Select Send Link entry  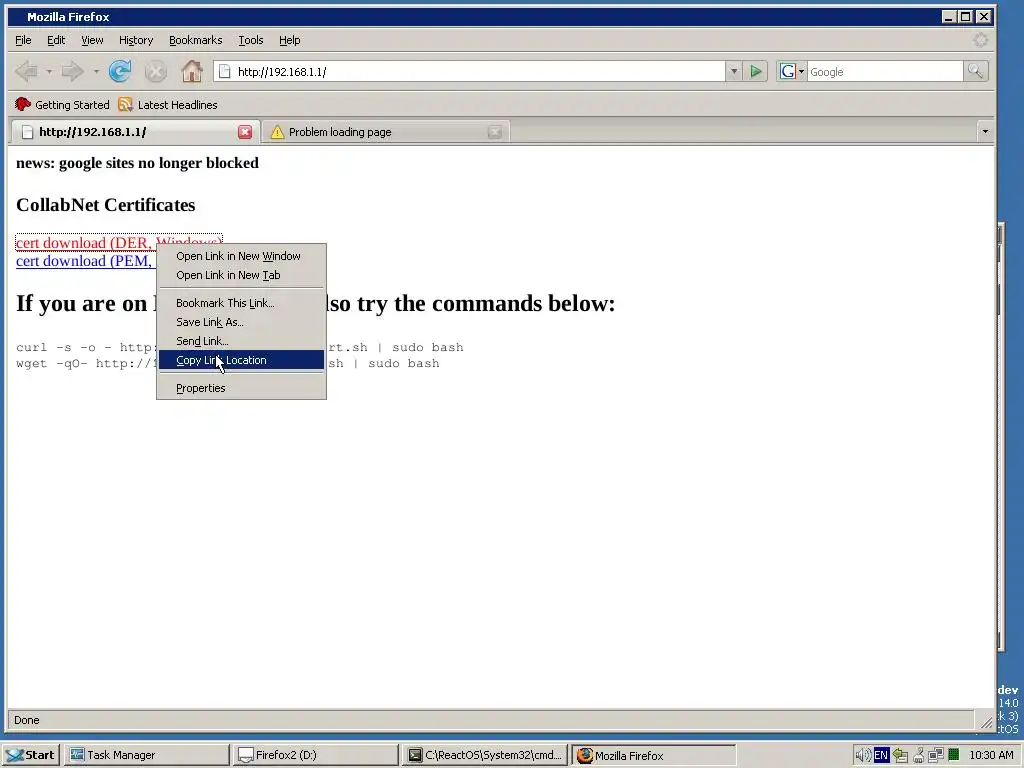click(242, 341)
